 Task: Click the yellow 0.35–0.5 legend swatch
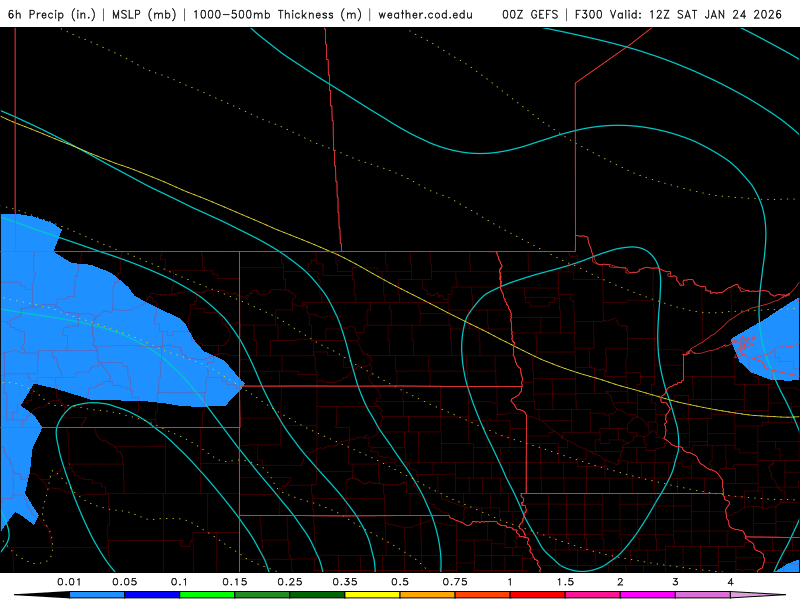pyautogui.click(x=372, y=595)
